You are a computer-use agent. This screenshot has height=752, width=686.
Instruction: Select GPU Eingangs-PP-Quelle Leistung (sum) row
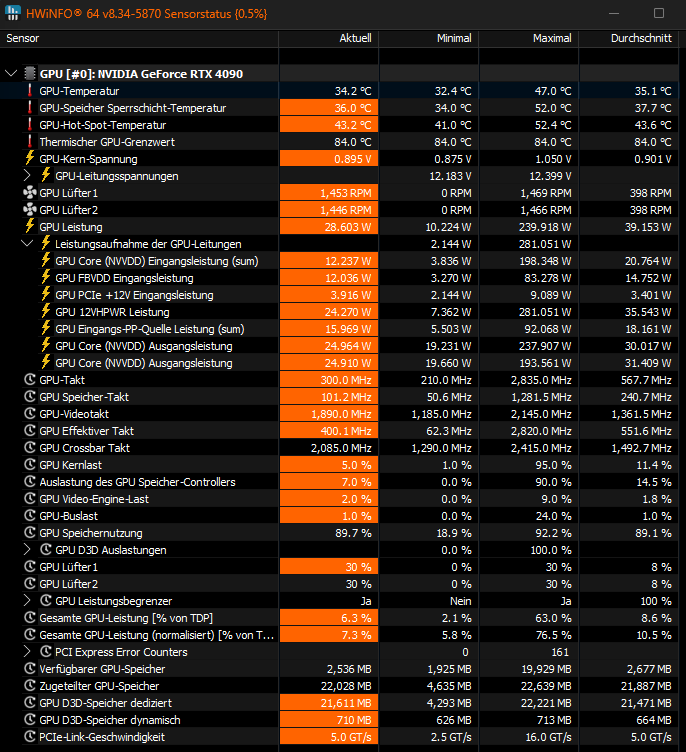[339, 329]
